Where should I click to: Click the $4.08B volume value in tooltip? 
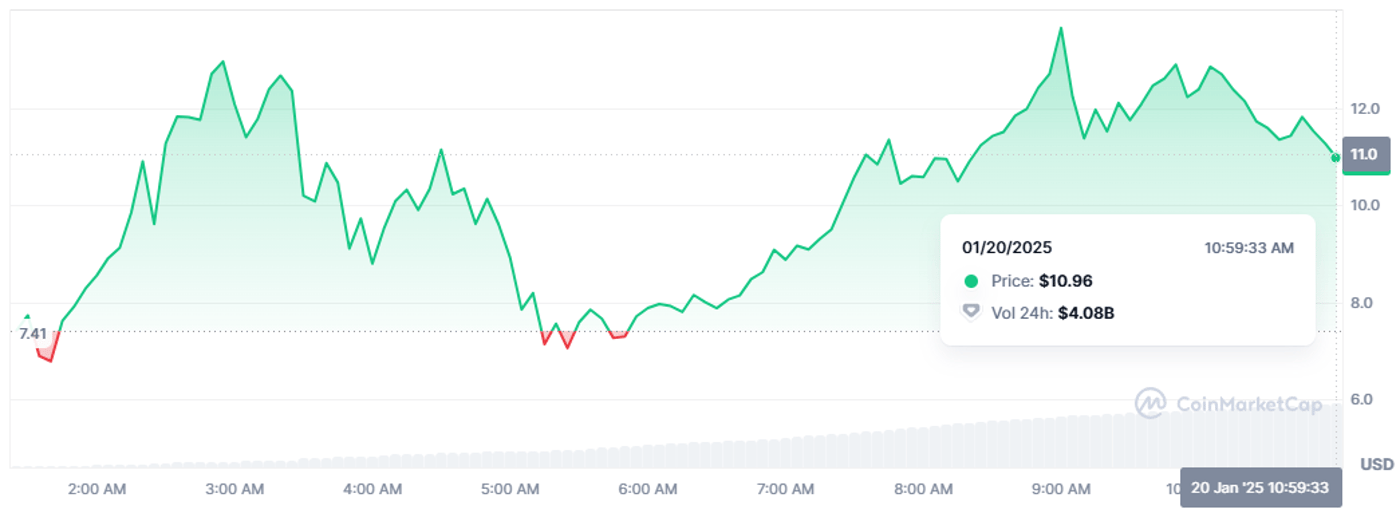click(1086, 313)
